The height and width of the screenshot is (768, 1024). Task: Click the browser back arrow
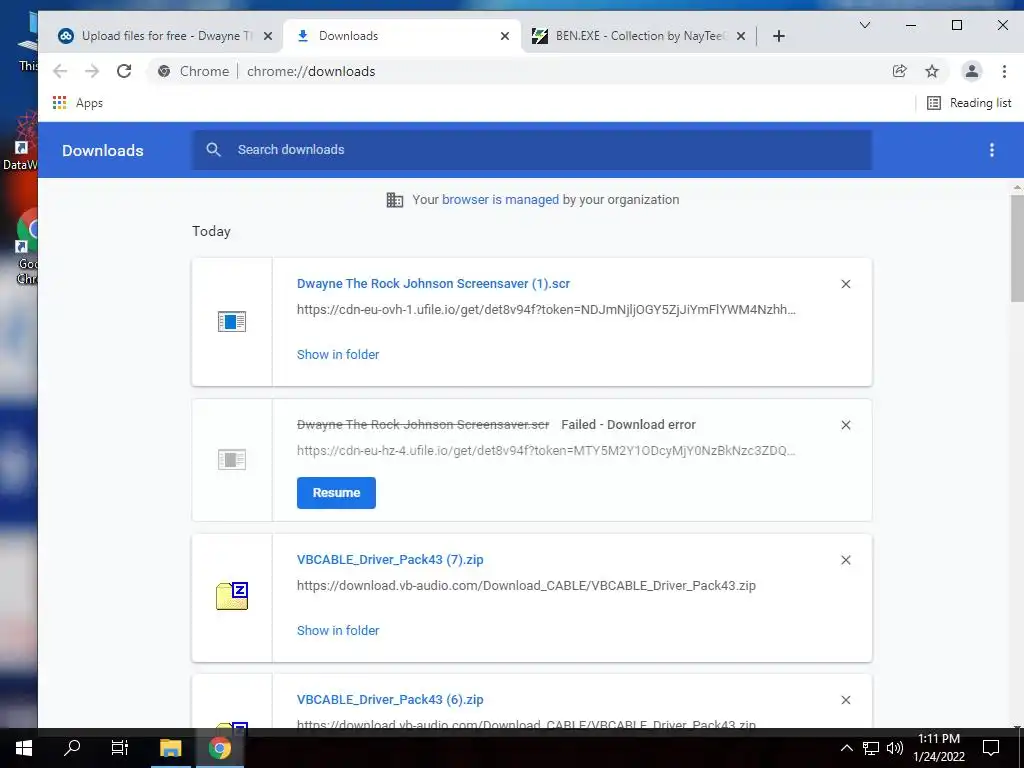point(60,71)
